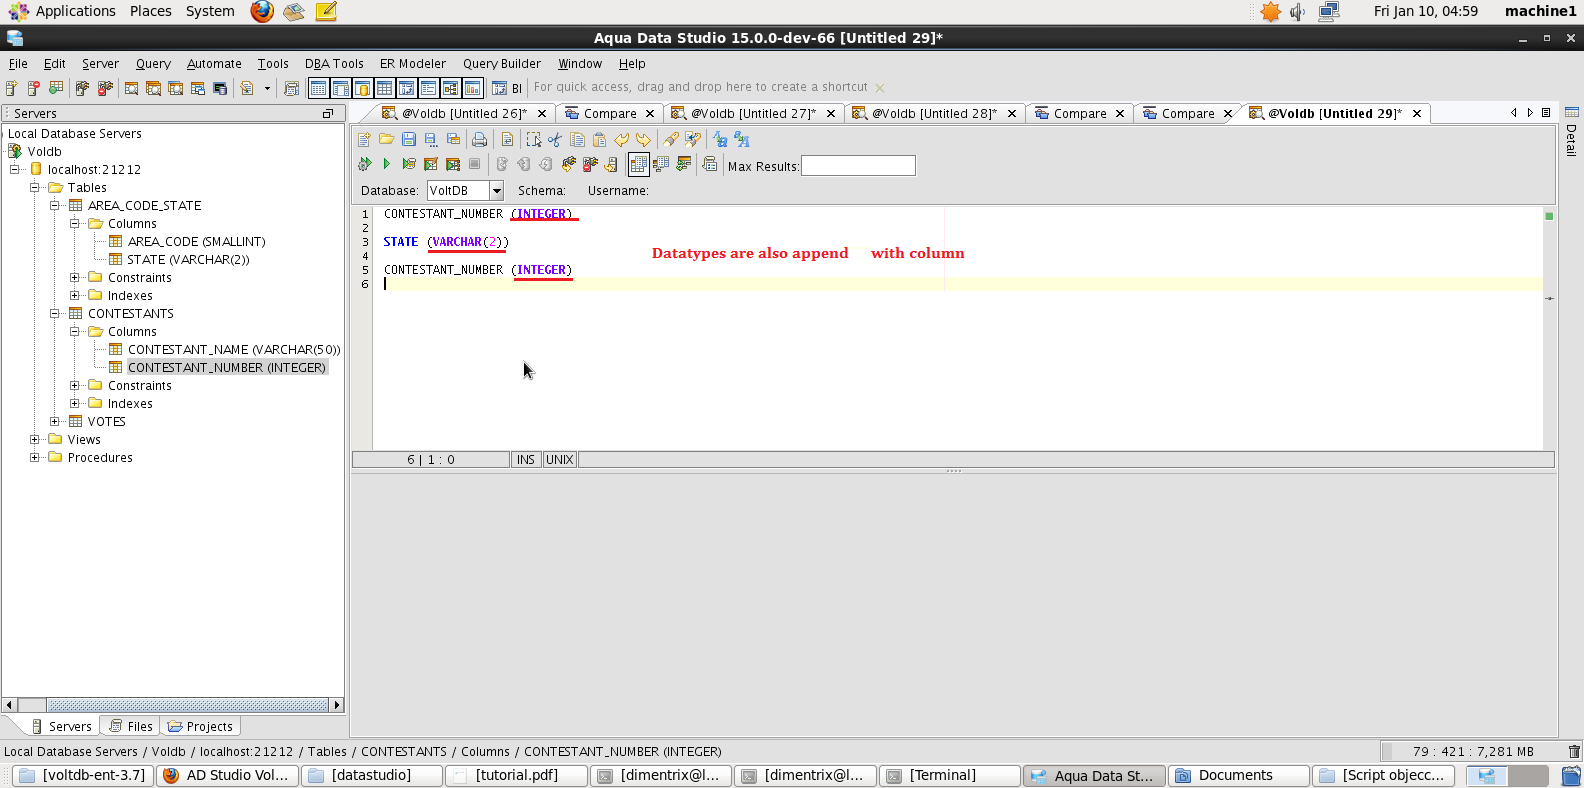Select AREA_CODE (SMALLINT) column in tree

(197, 242)
